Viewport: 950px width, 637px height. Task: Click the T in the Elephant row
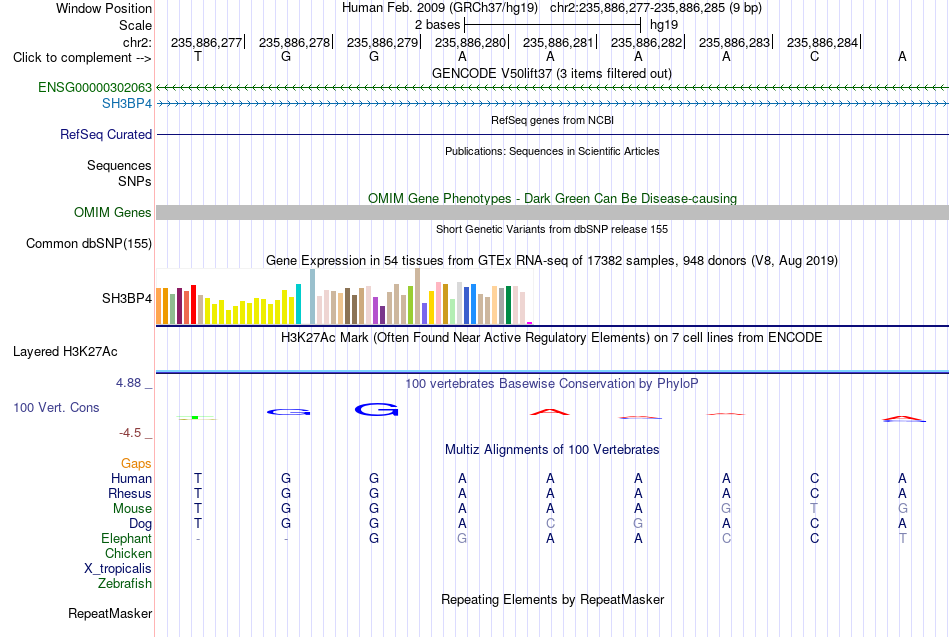point(902,538)
